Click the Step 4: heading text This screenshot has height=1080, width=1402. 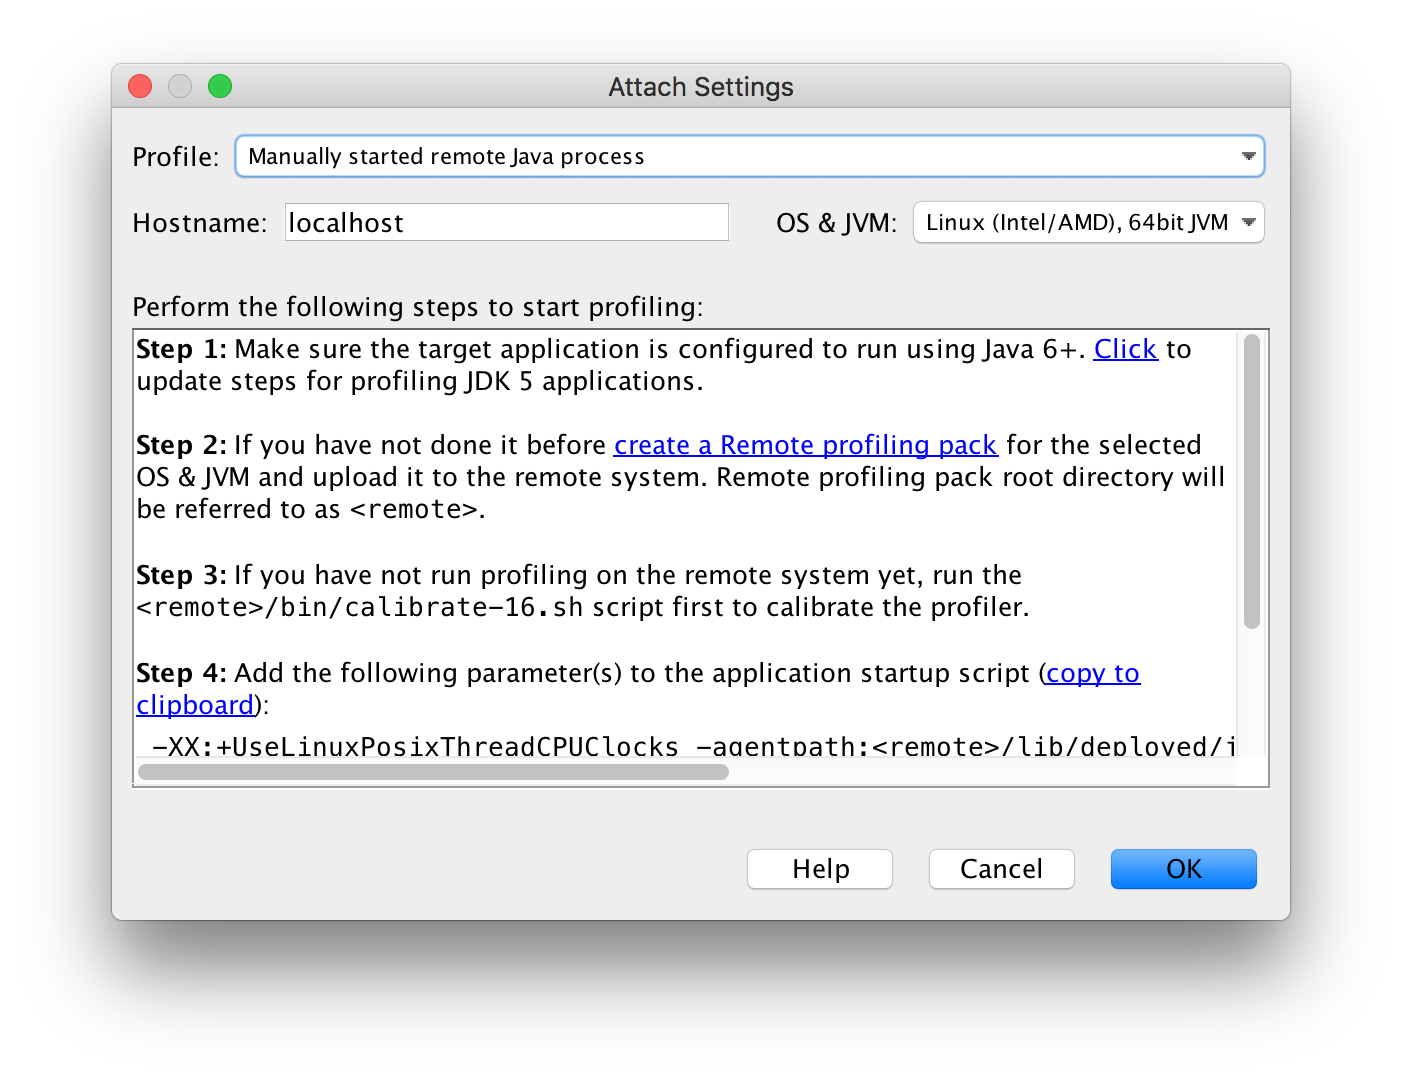pyautogui.click(x=181, y=673)
